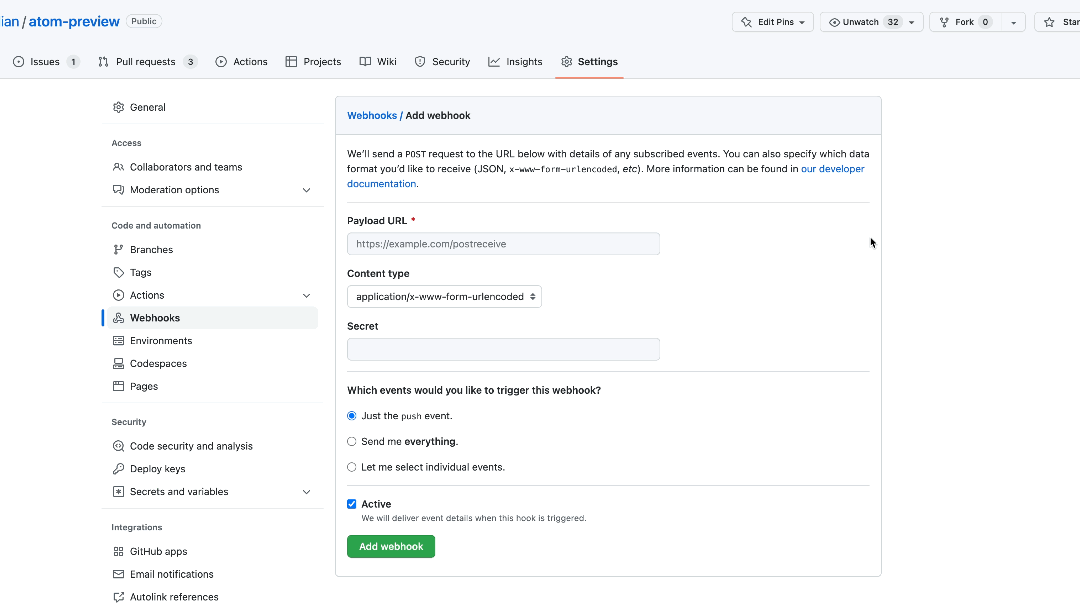Open the Fork options dropdown arrow

coord(1013,22)
